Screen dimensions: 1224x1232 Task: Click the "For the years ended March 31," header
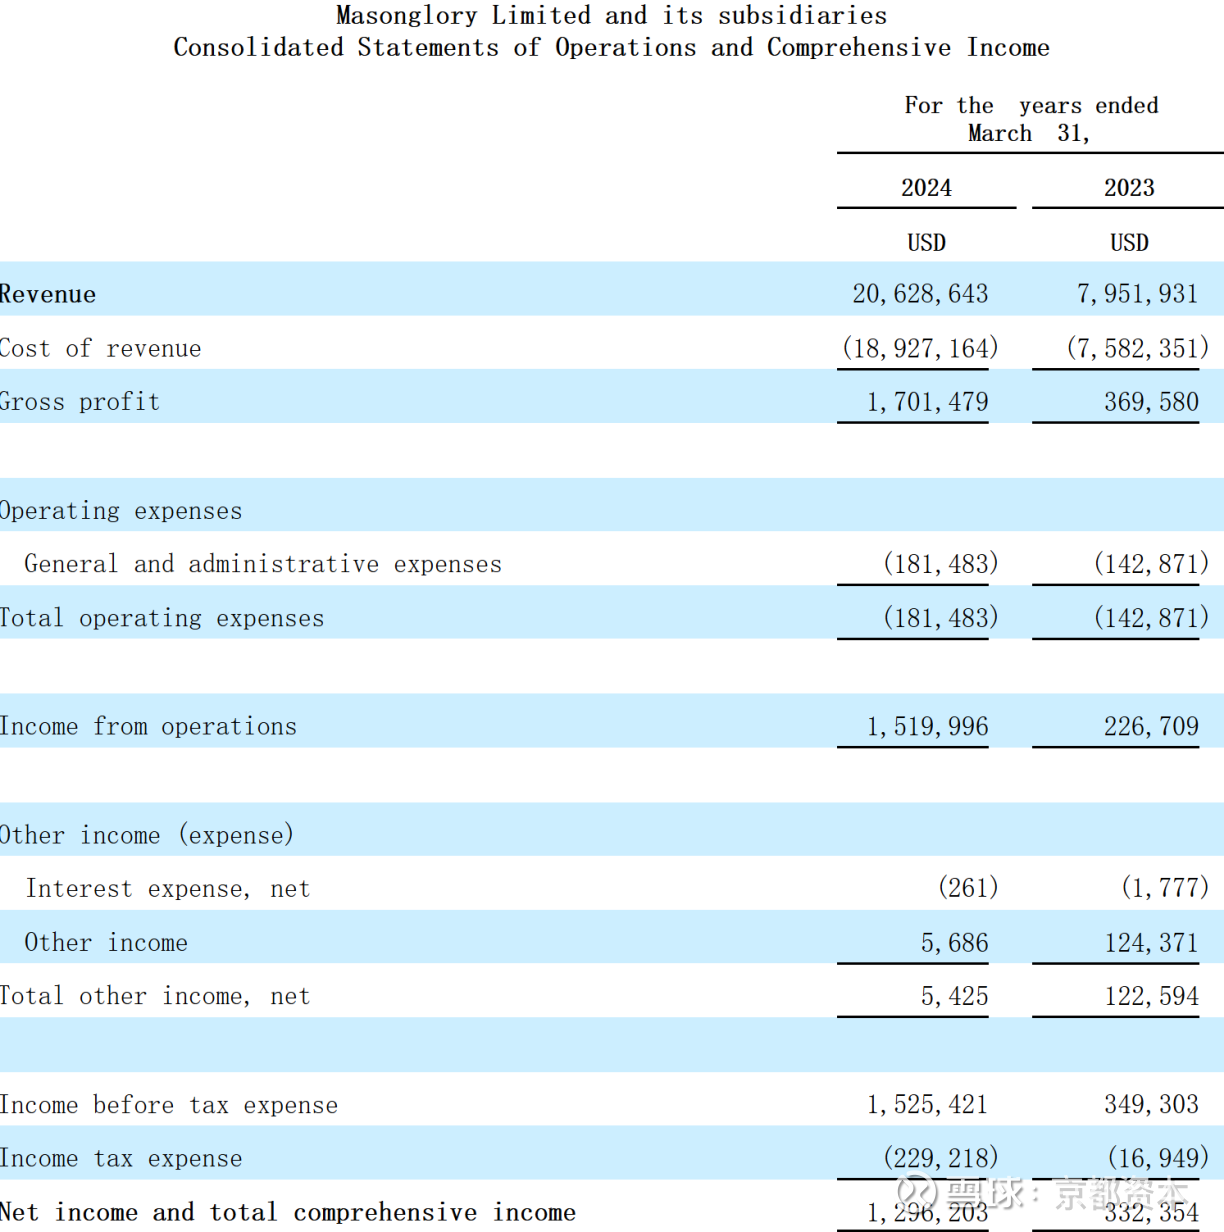click(x=1031, y=119)
